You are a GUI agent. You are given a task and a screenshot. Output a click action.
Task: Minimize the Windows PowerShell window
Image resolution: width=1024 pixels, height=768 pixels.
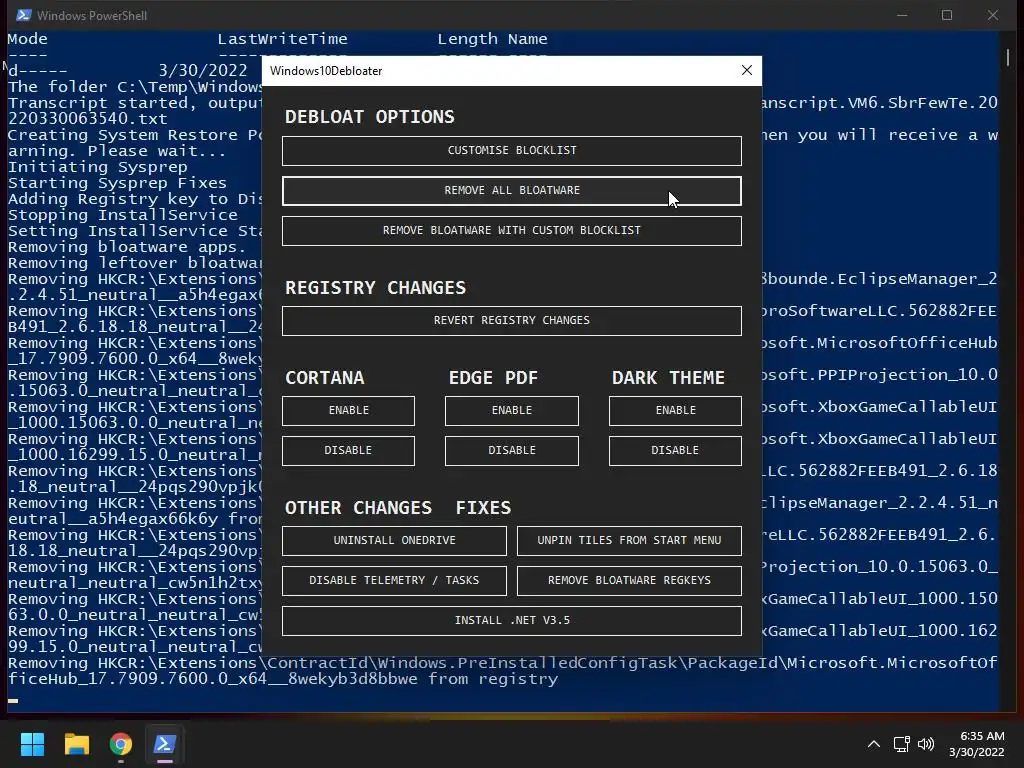(x=903, y=15)
